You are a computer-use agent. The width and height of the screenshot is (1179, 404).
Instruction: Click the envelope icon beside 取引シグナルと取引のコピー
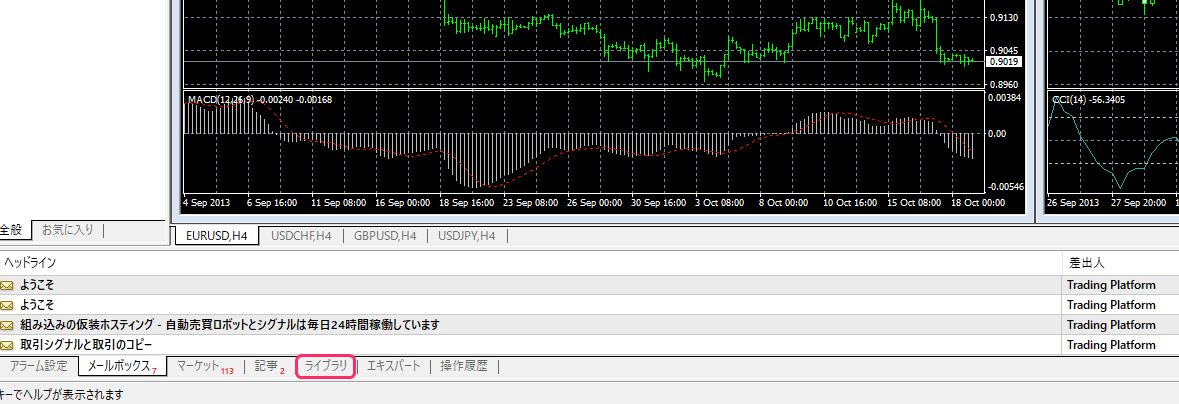click(x=8, y=345)
